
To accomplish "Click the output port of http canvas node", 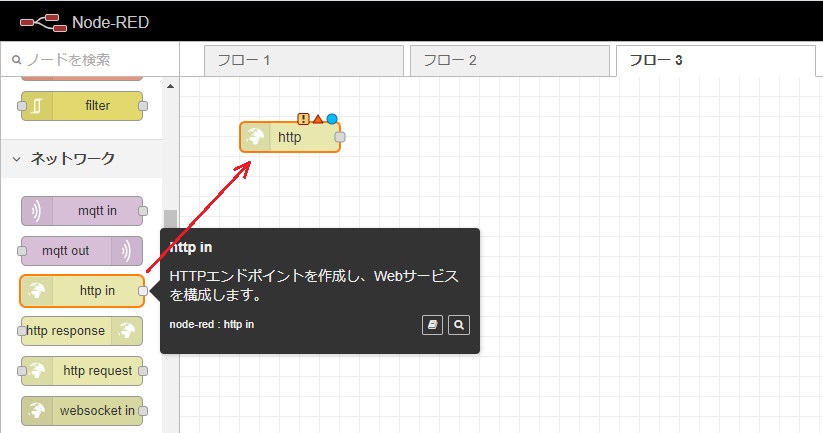I will [340, 137].
